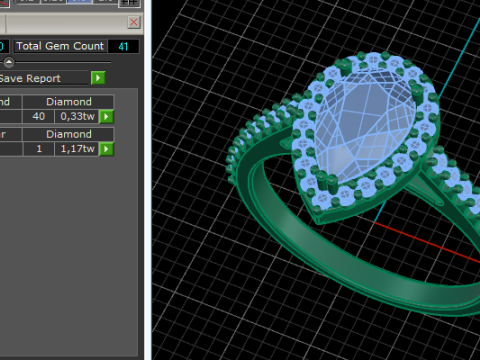Click the green arrow in the 0,33tw row
Image resolution: width=480 pixels, height=360 pixels.
tap(107, 117)
